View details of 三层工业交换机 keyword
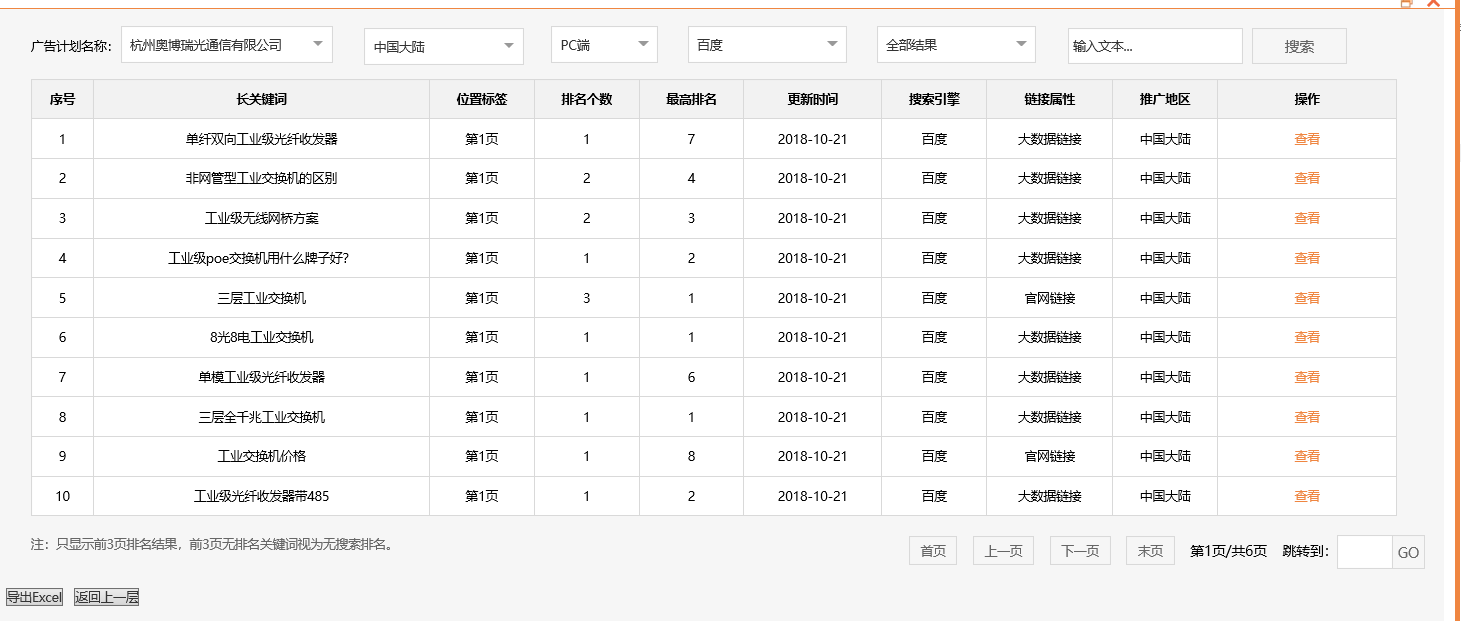Viewport: 1461px width, 621px height. click(x=1307, y=297)
